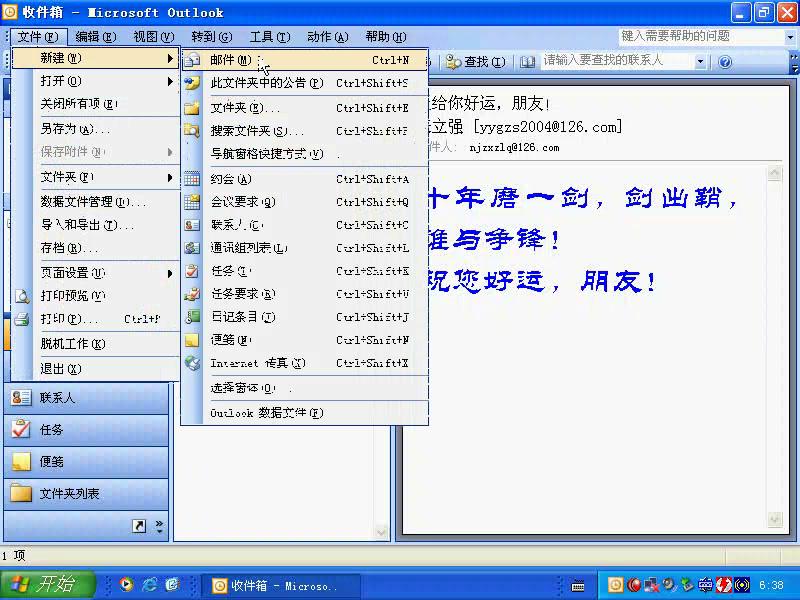Image resolution: width=800 pixels, height=600 pixels.
Task: Click the mail envelope icon in New submenu
Action: [192, 60]
